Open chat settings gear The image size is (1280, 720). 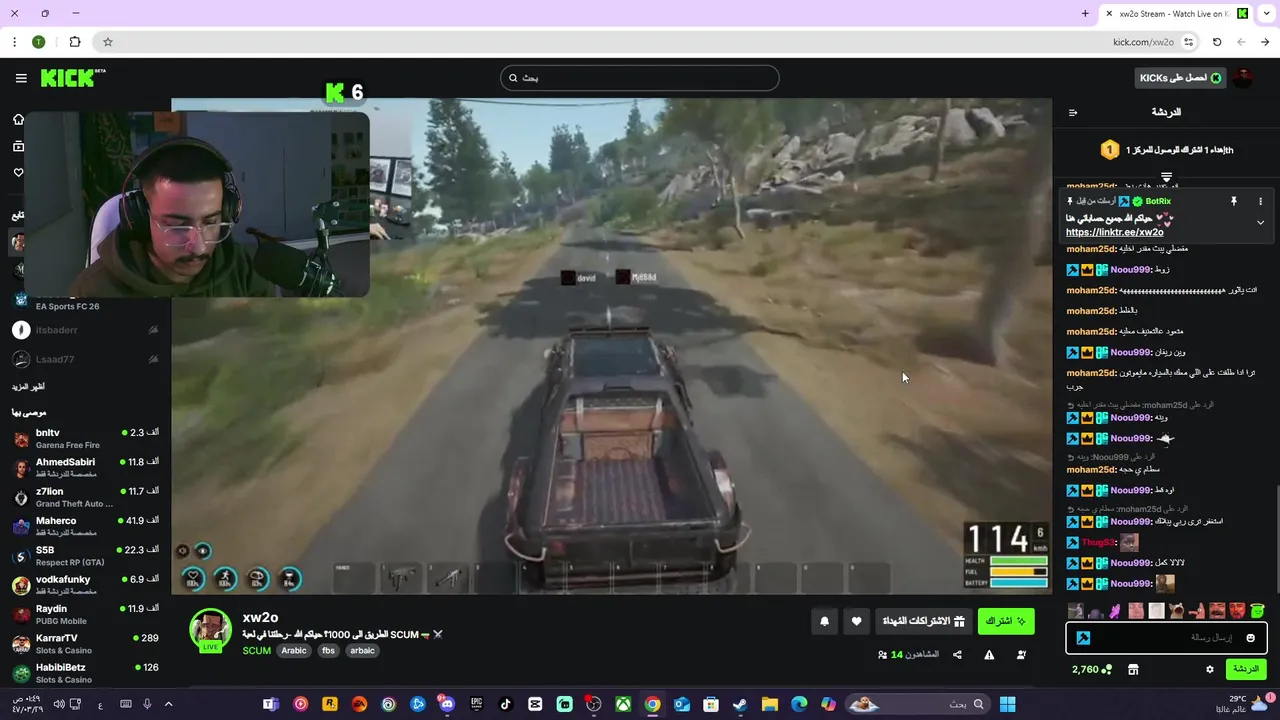[1210, 669]
